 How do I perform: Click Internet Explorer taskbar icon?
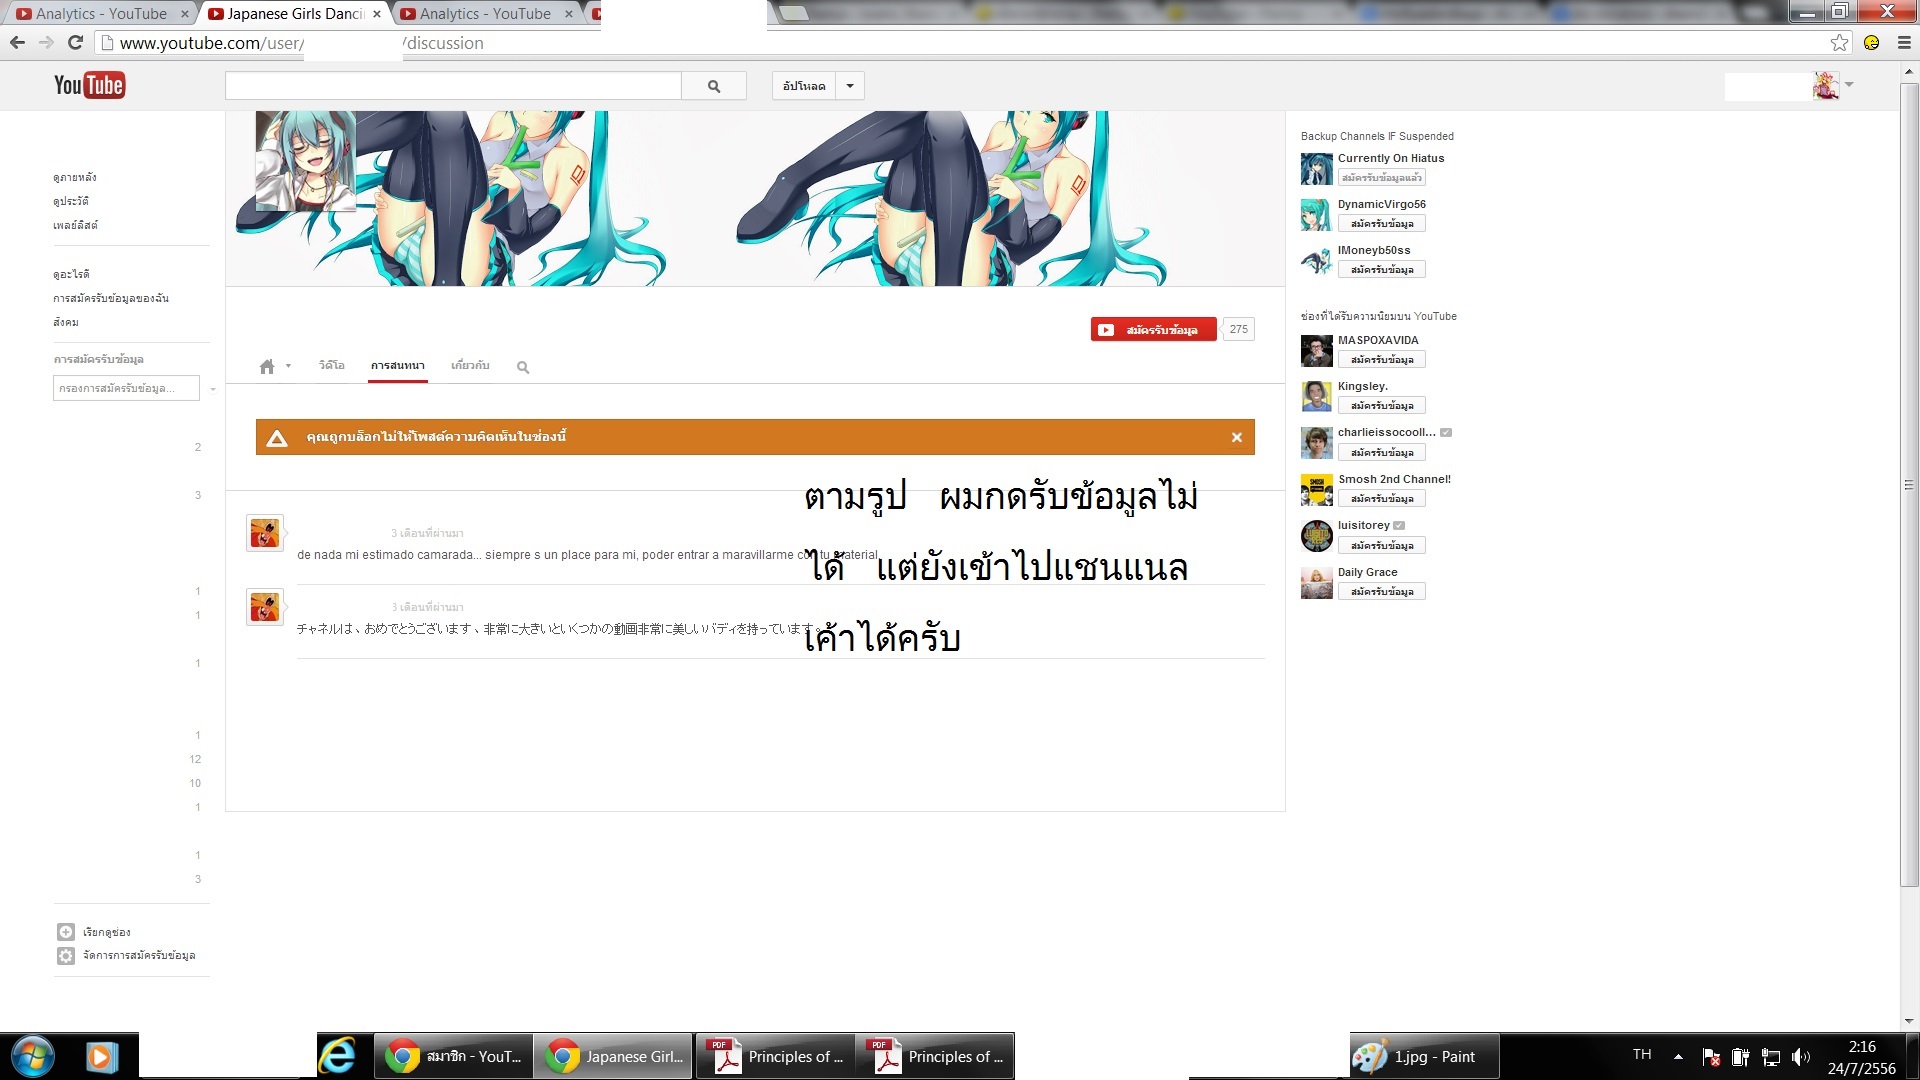click(337, 1056)
